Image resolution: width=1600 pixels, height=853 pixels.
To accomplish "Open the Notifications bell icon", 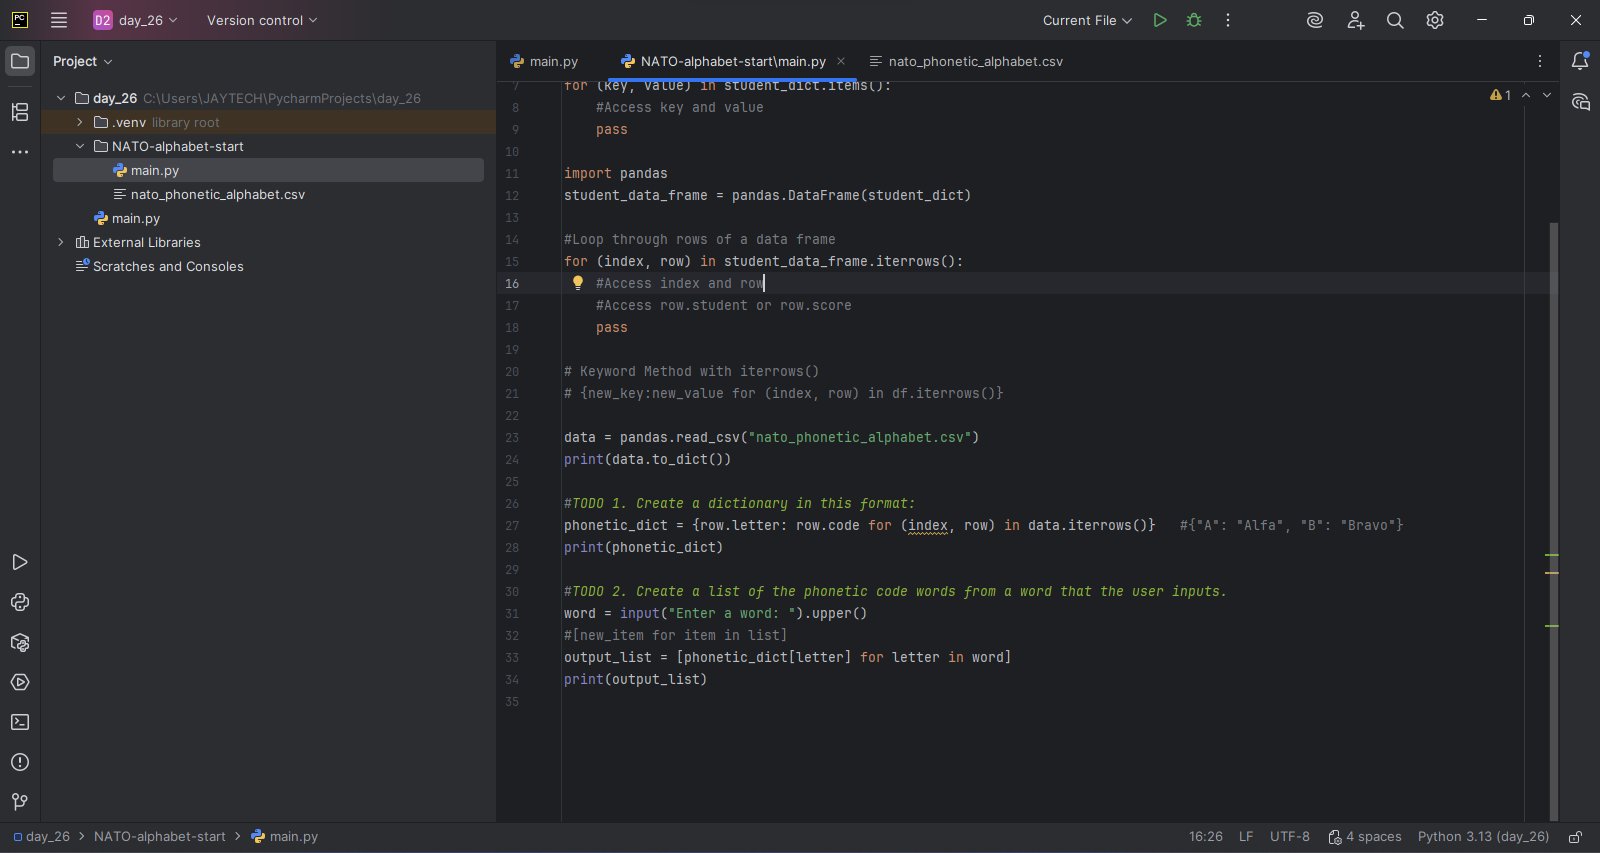I will [1580, 61].
